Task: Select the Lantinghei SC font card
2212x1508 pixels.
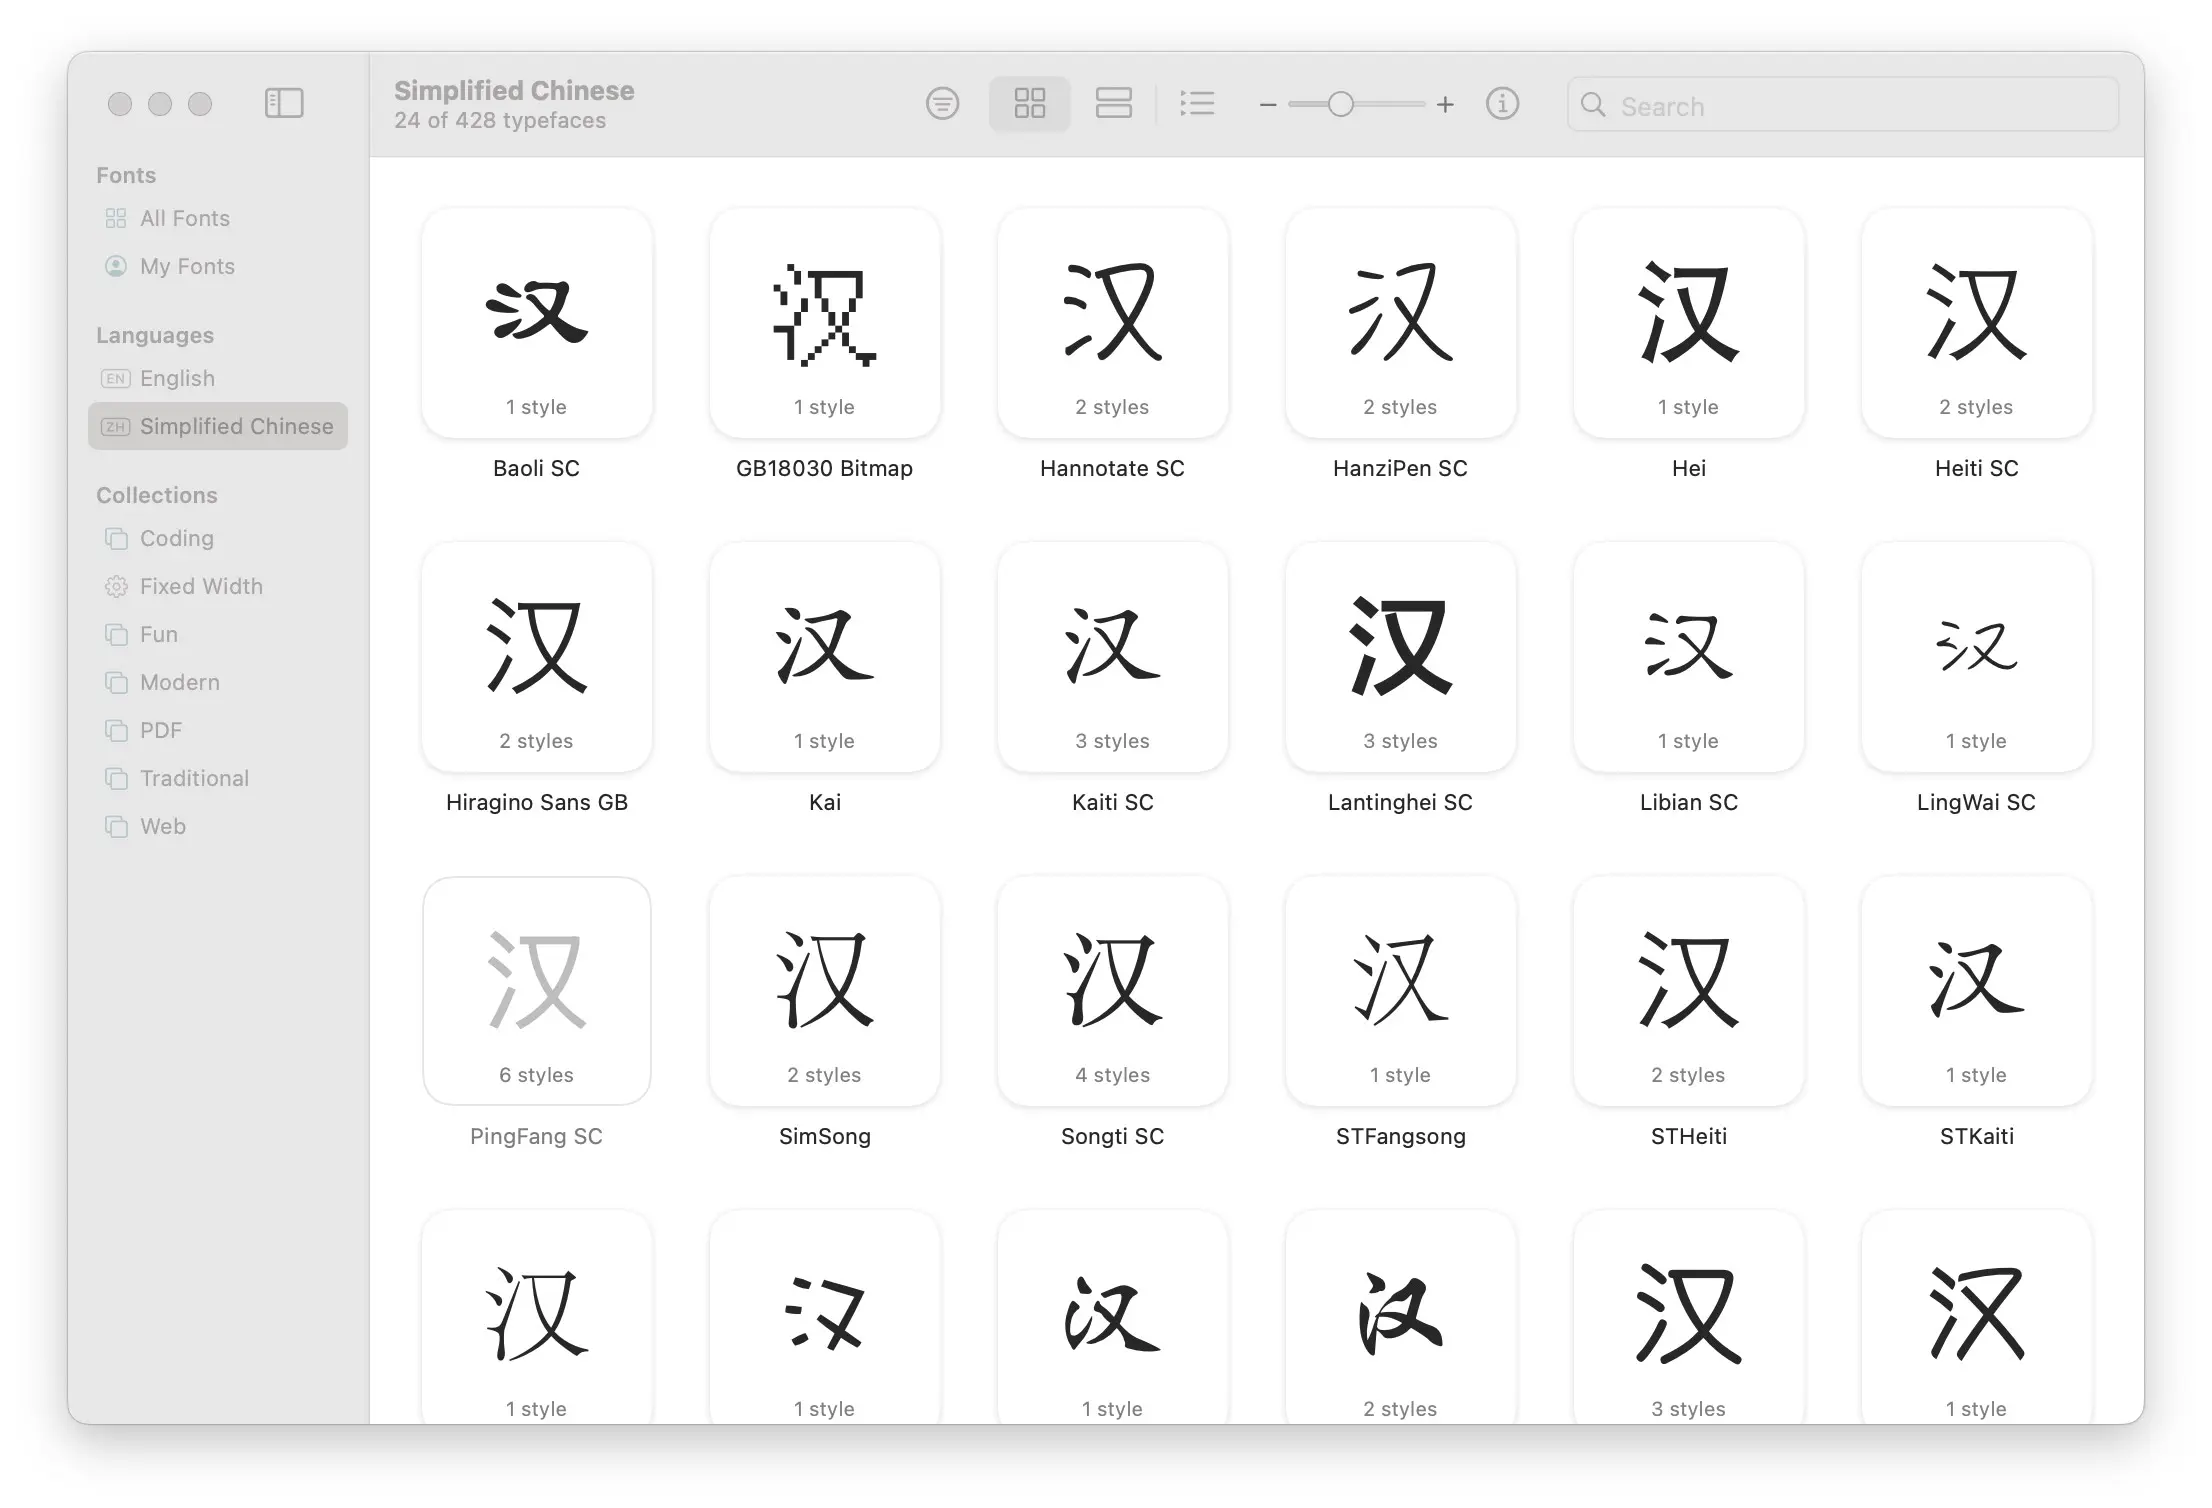Action: coord(1401,657)
